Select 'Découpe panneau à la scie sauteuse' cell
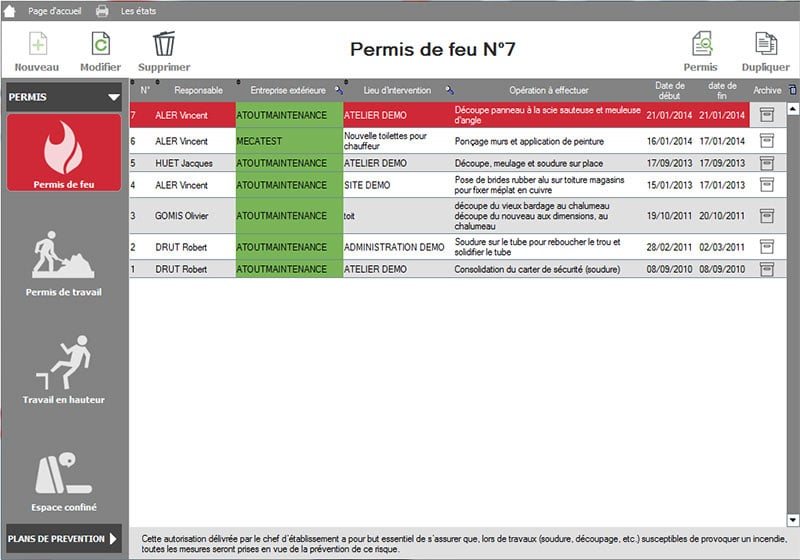Screen dimensions: 800x560 547,115
